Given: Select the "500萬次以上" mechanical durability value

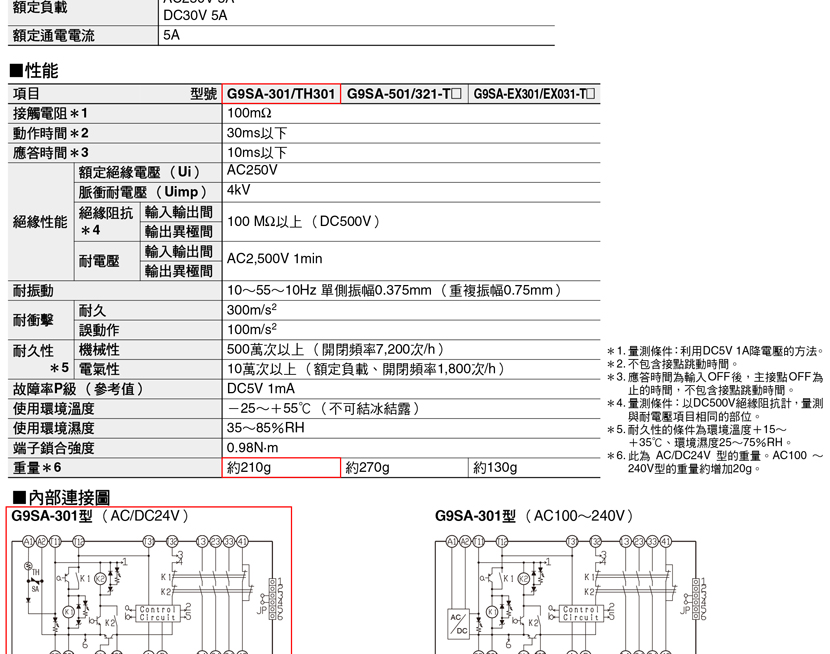Looking at the screenshot, I should [266, 350].
